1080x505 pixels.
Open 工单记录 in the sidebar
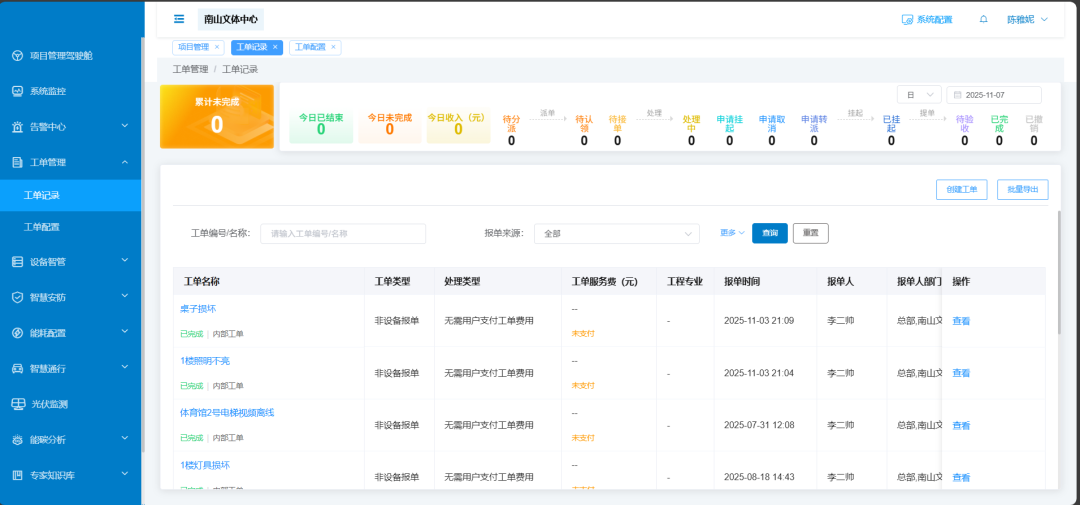[70, 196]
